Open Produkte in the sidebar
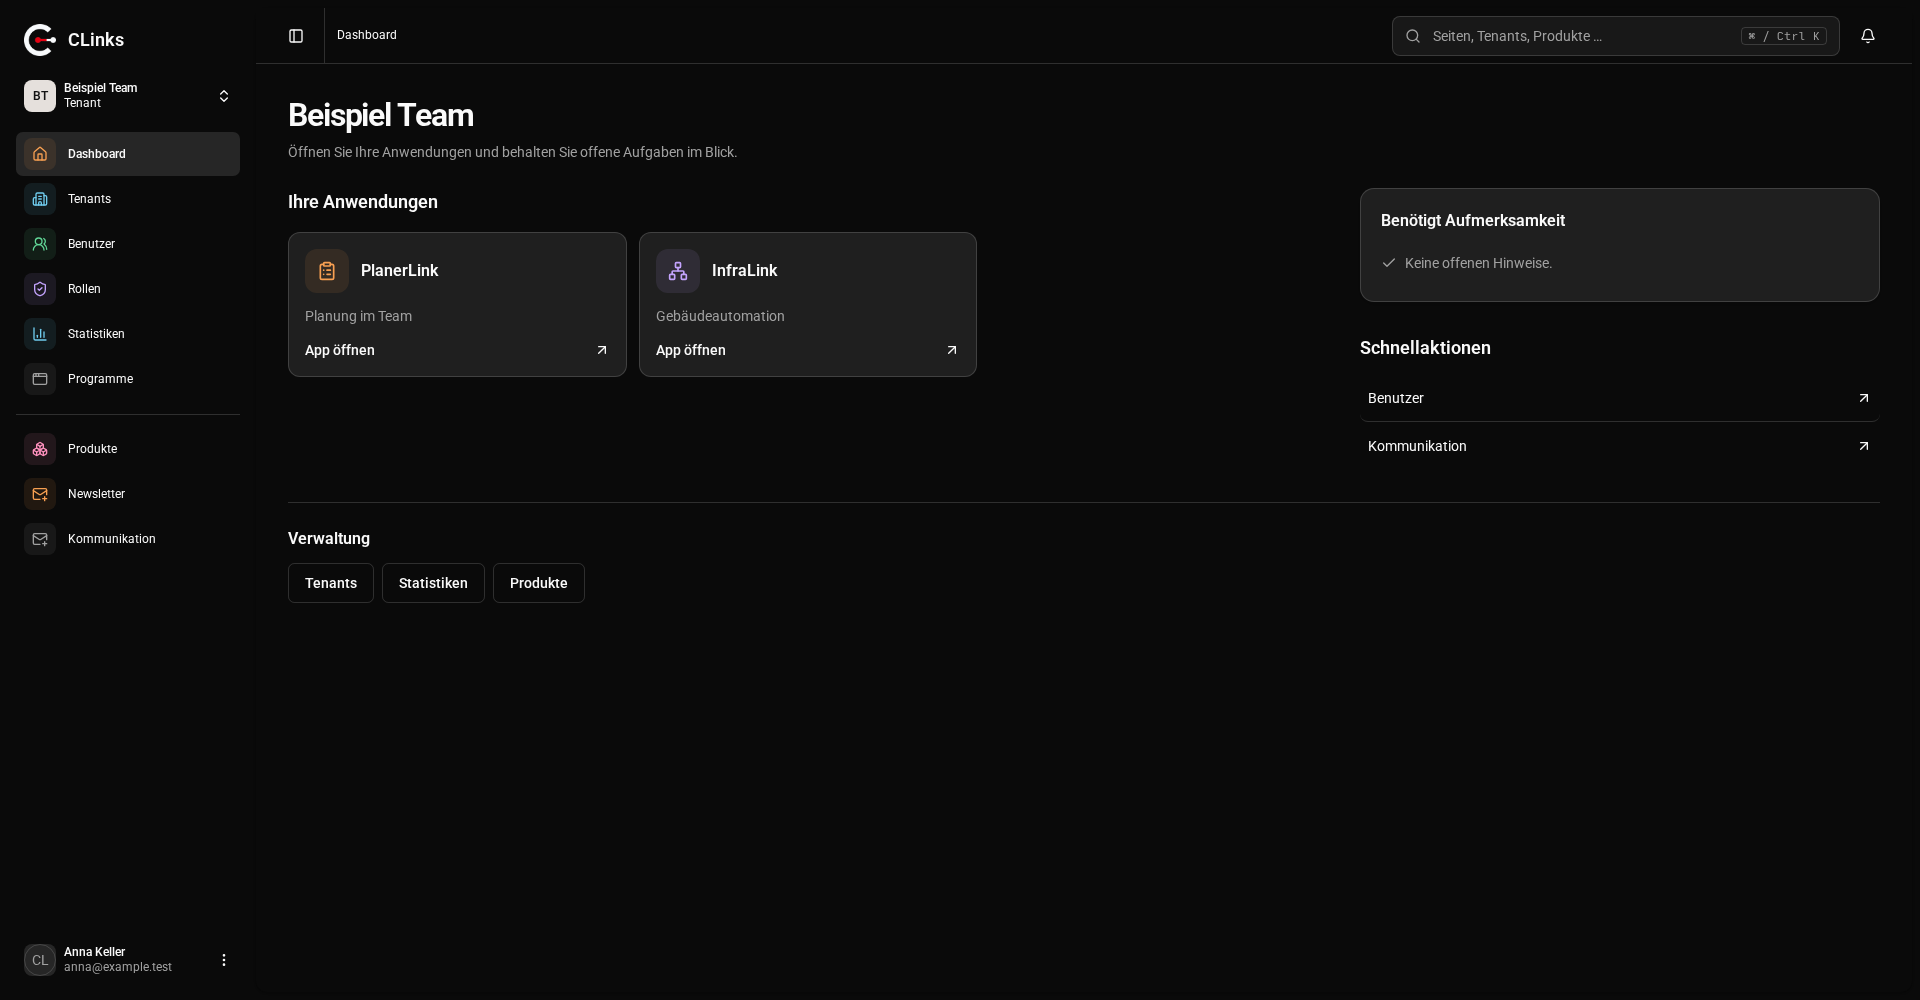 [x=128, y=449]
